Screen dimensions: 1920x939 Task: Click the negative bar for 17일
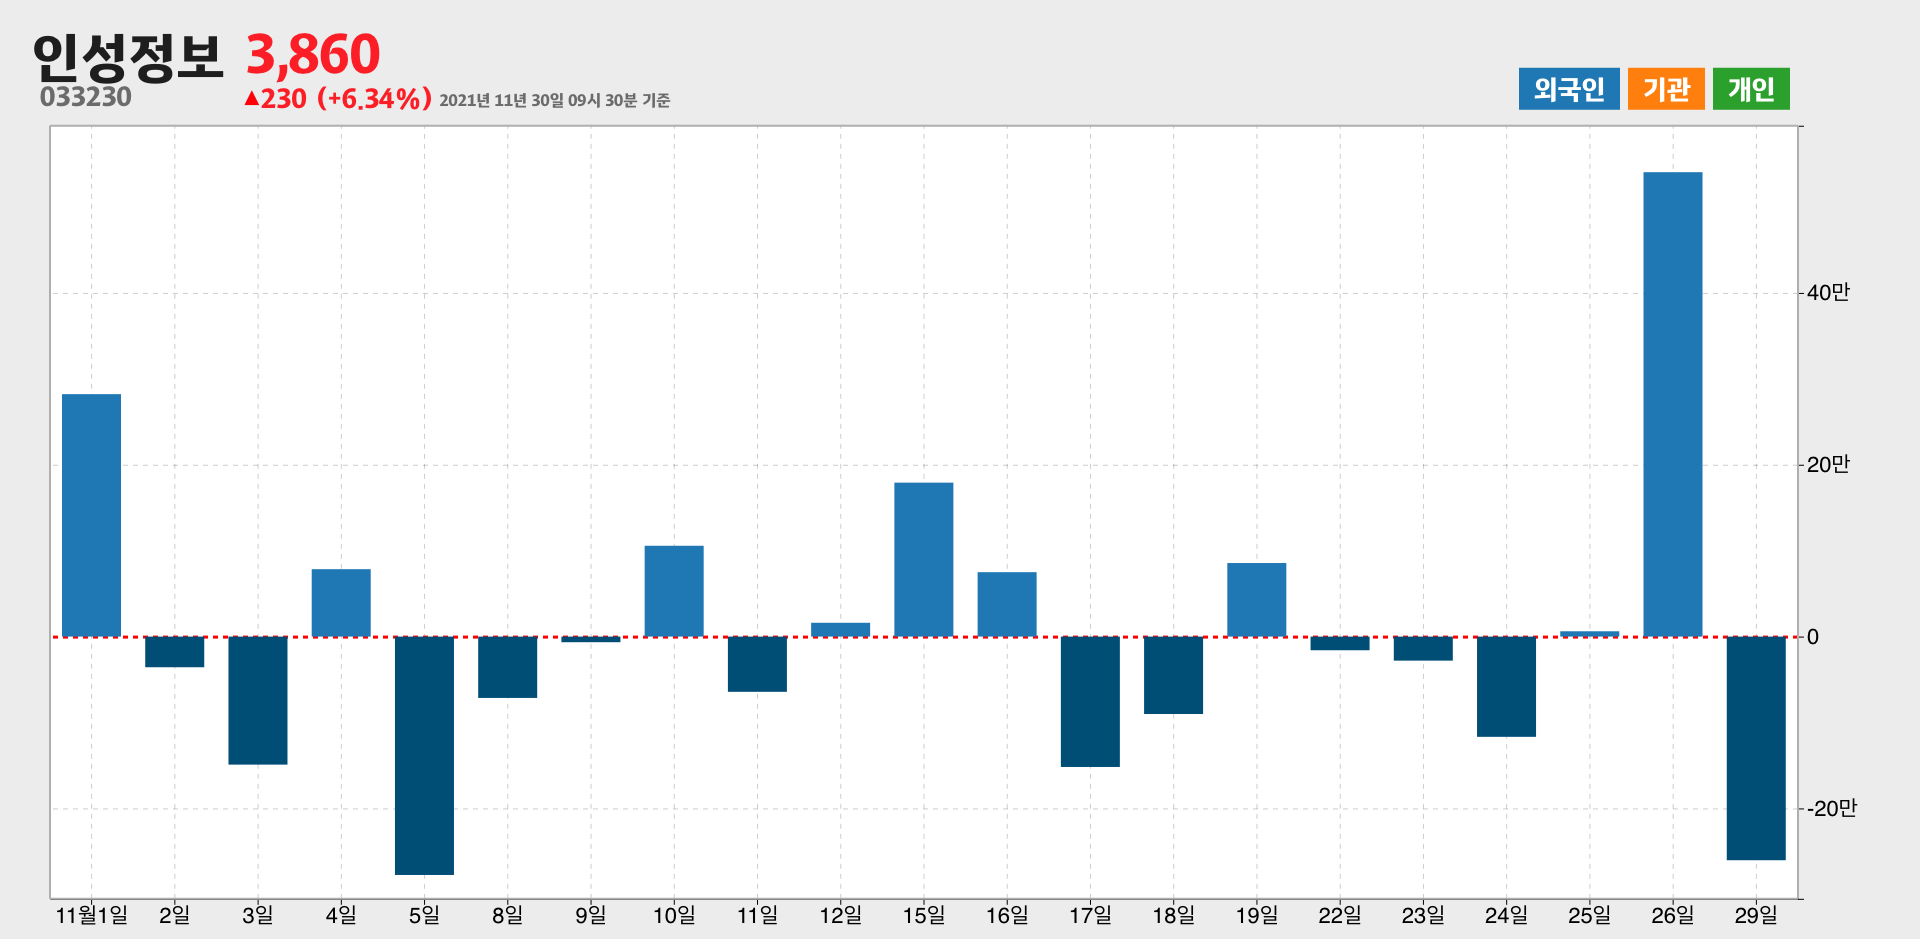(x=1090, y=702)
